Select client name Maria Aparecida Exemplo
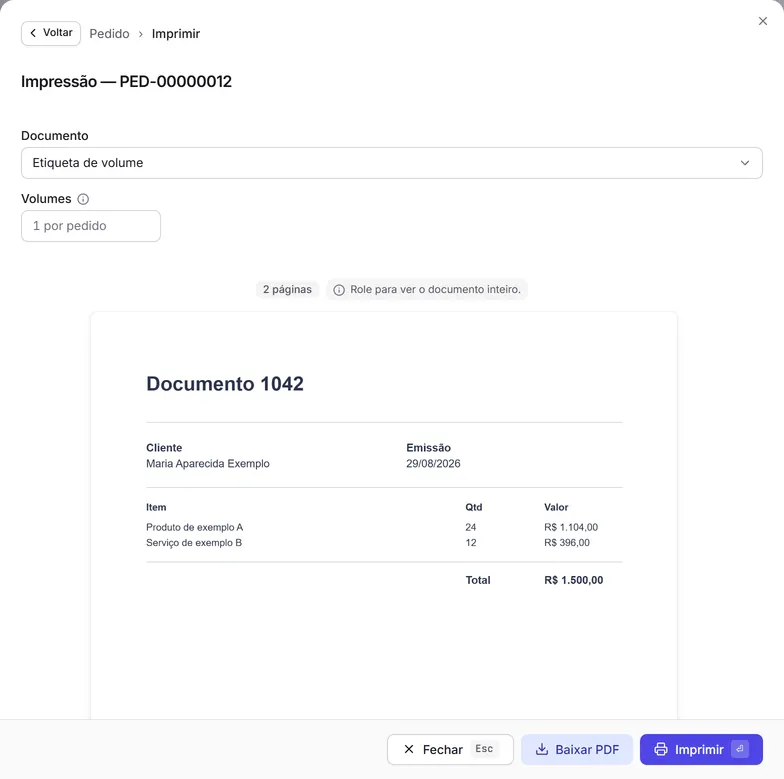The height and width of the screenshot is (779, 784). click(x=208, y=464)
